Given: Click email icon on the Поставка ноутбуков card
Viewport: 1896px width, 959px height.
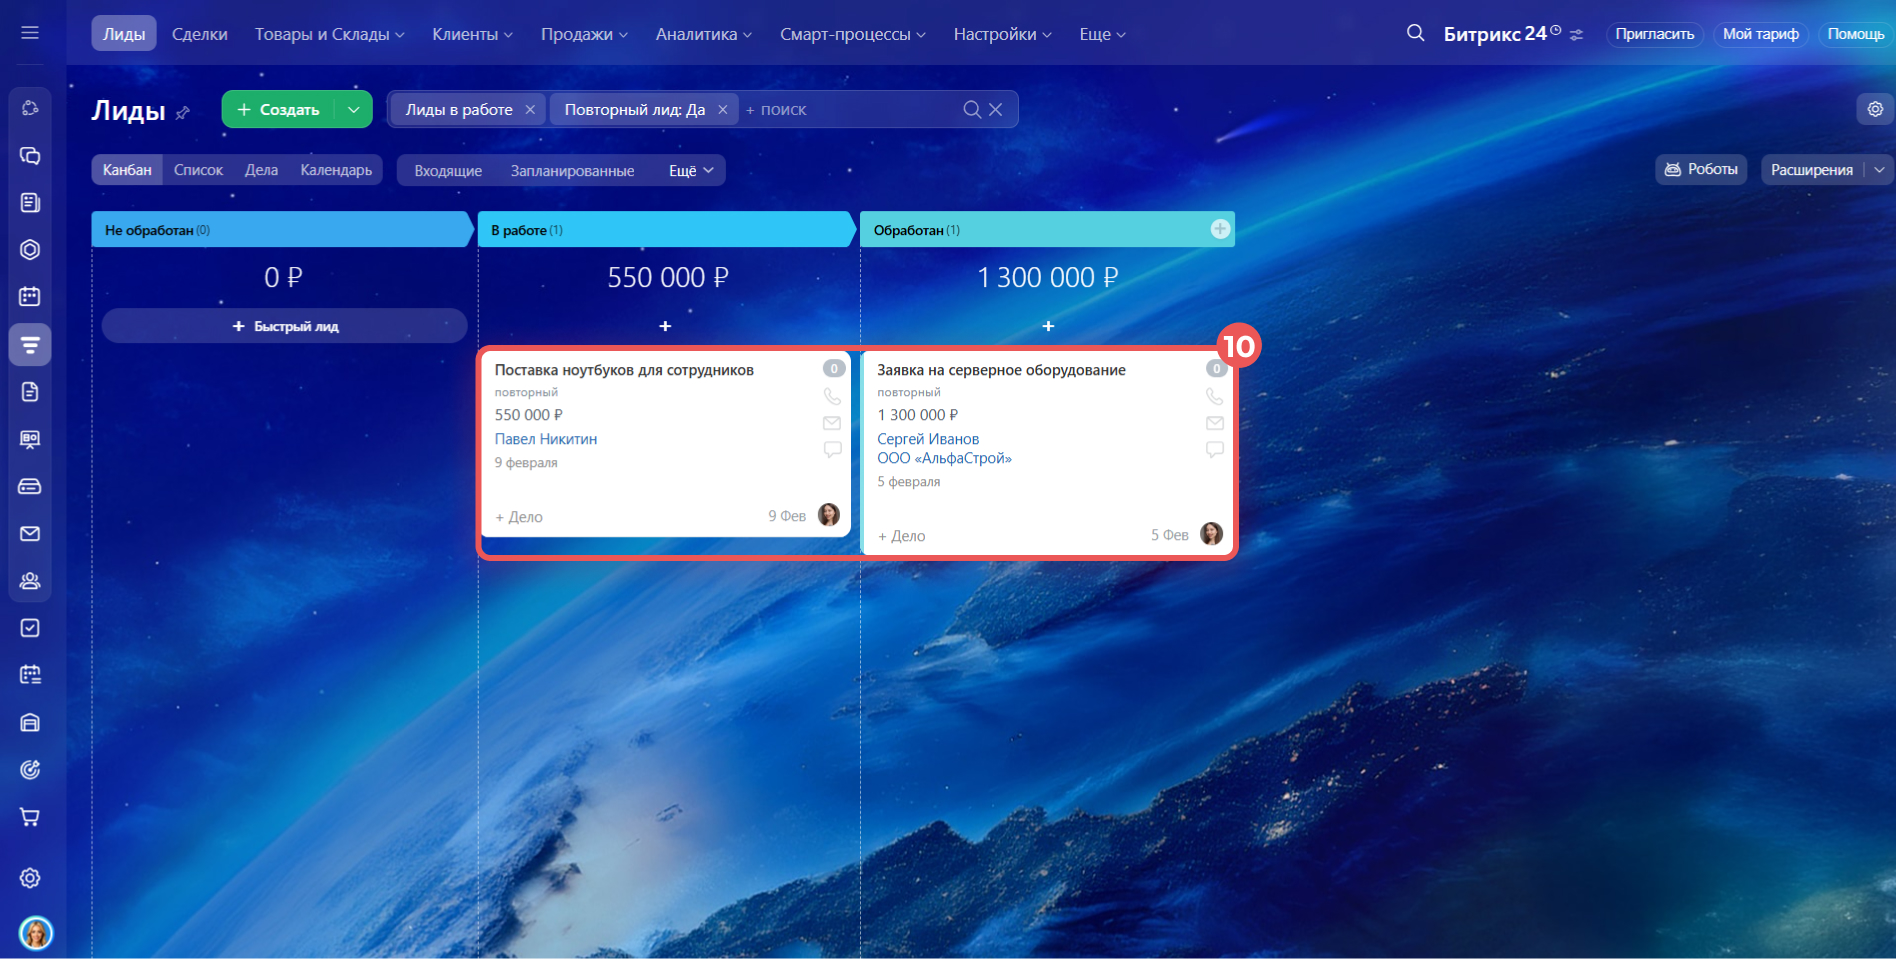Looking at the screenshot, I should pyautogui.click(x=832, y=423).
